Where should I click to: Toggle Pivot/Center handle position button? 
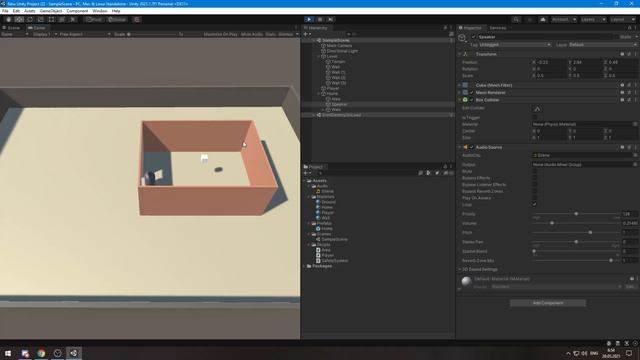coord(94,20)
